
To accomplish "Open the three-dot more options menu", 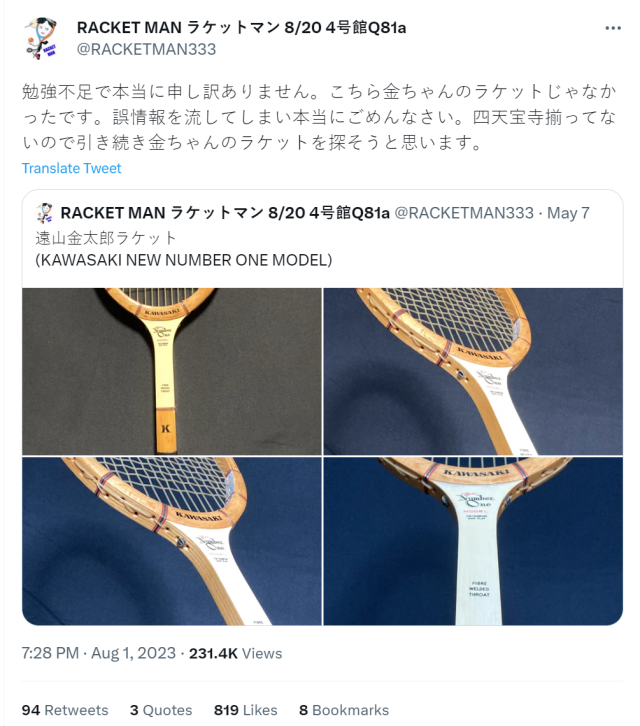I will [613, 29].
